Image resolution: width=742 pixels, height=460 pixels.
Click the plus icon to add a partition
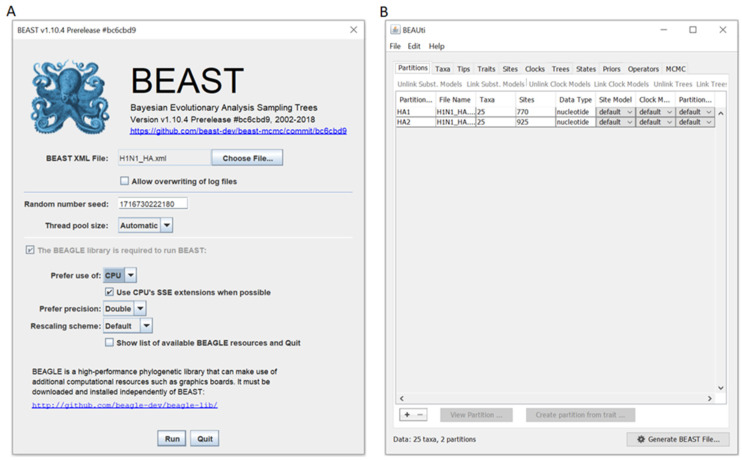pos(407,415)
